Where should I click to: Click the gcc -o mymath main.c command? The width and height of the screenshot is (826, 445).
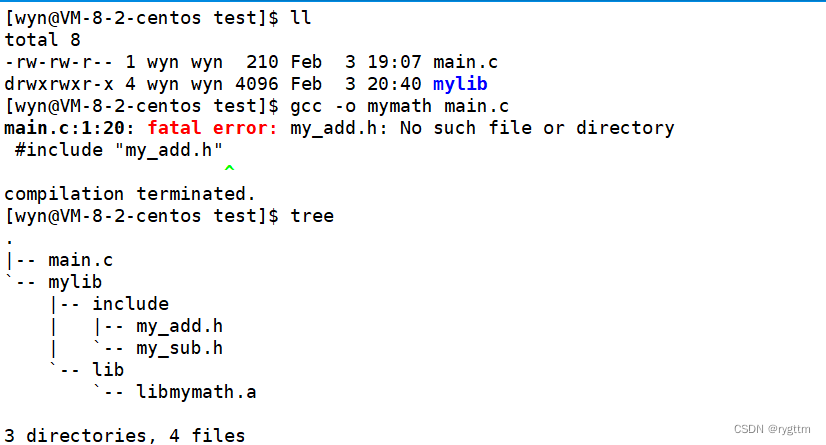399,106
